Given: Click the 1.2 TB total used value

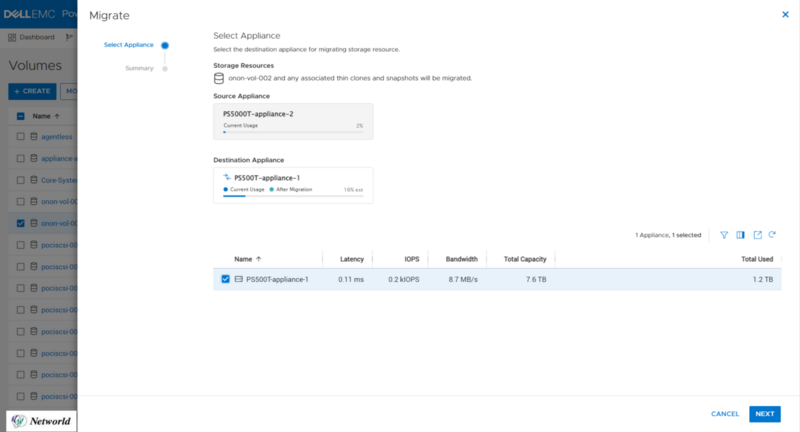Looking at the screenshot, I should (763, 279).
